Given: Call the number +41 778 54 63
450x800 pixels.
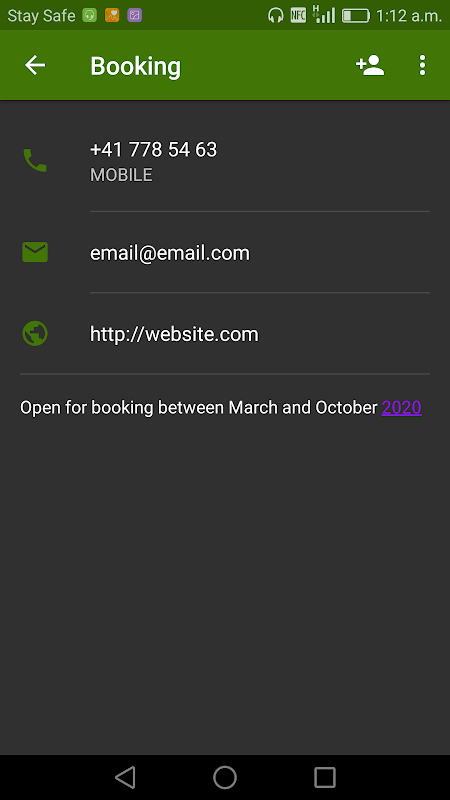Looking at the screenshot, I should tap(154, 149).
